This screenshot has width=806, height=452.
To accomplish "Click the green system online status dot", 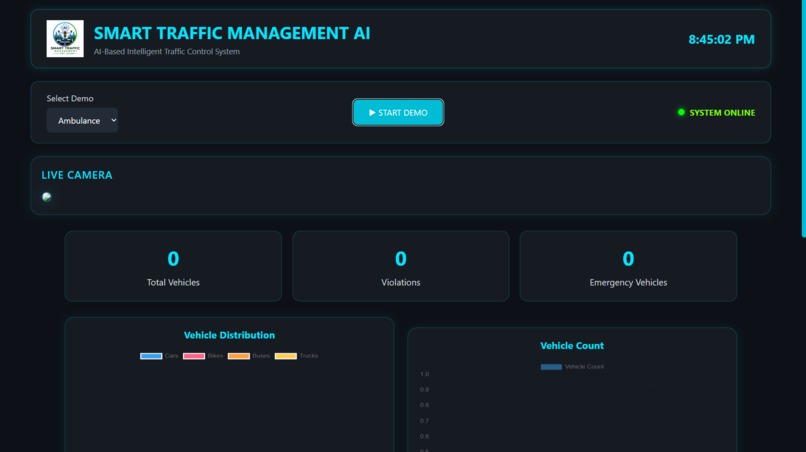I will 681,112.
